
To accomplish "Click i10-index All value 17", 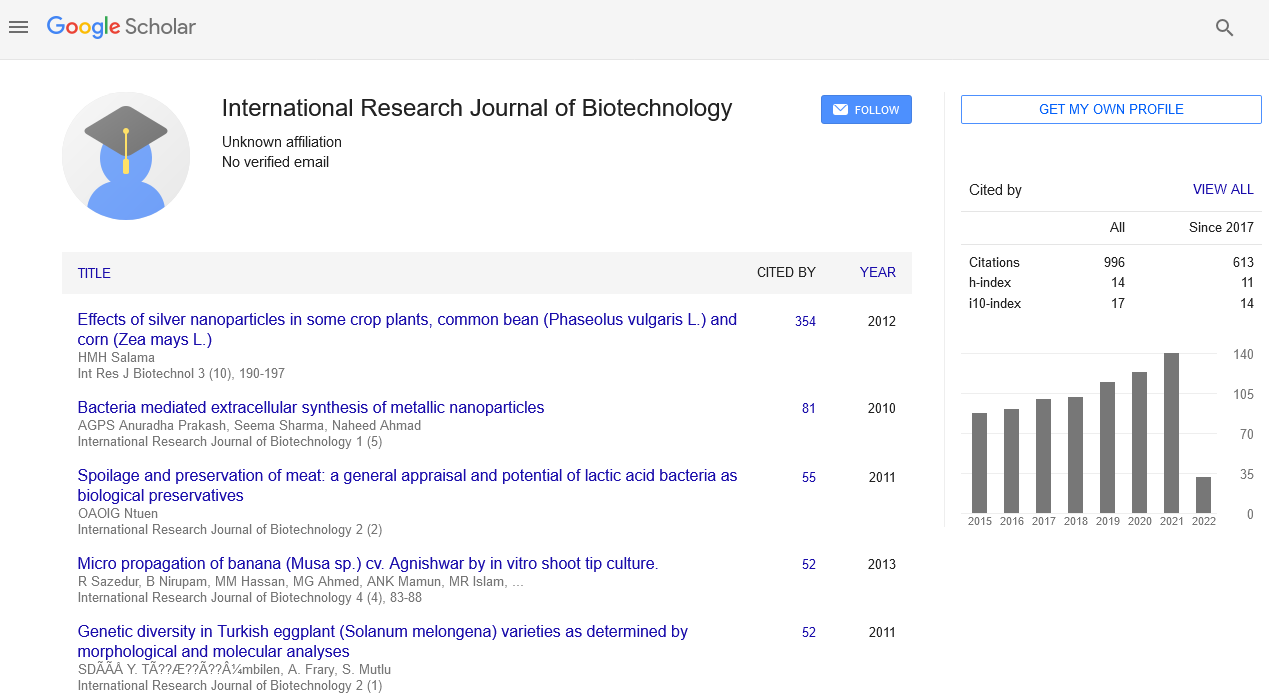I will click(x=1118, y=303).
